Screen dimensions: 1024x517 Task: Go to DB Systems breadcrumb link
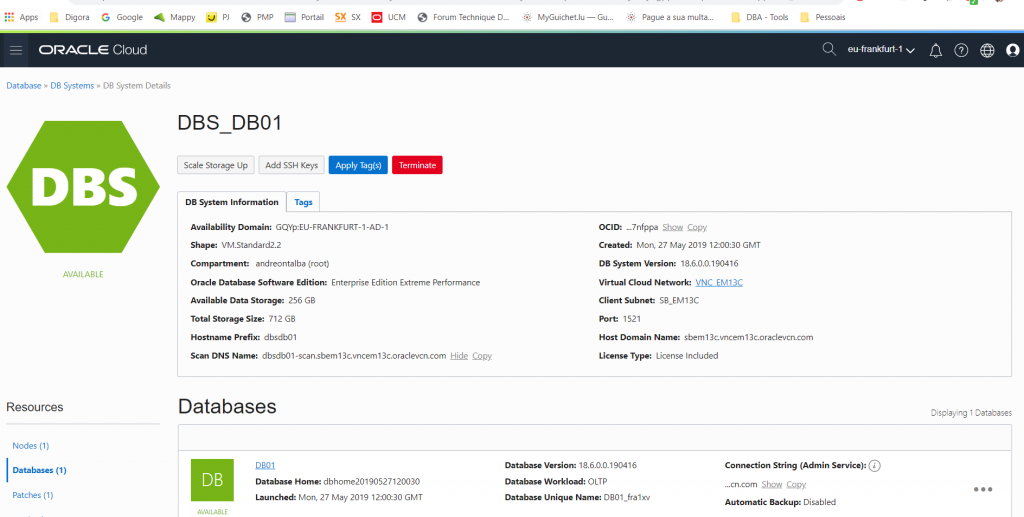pos(72,86)
